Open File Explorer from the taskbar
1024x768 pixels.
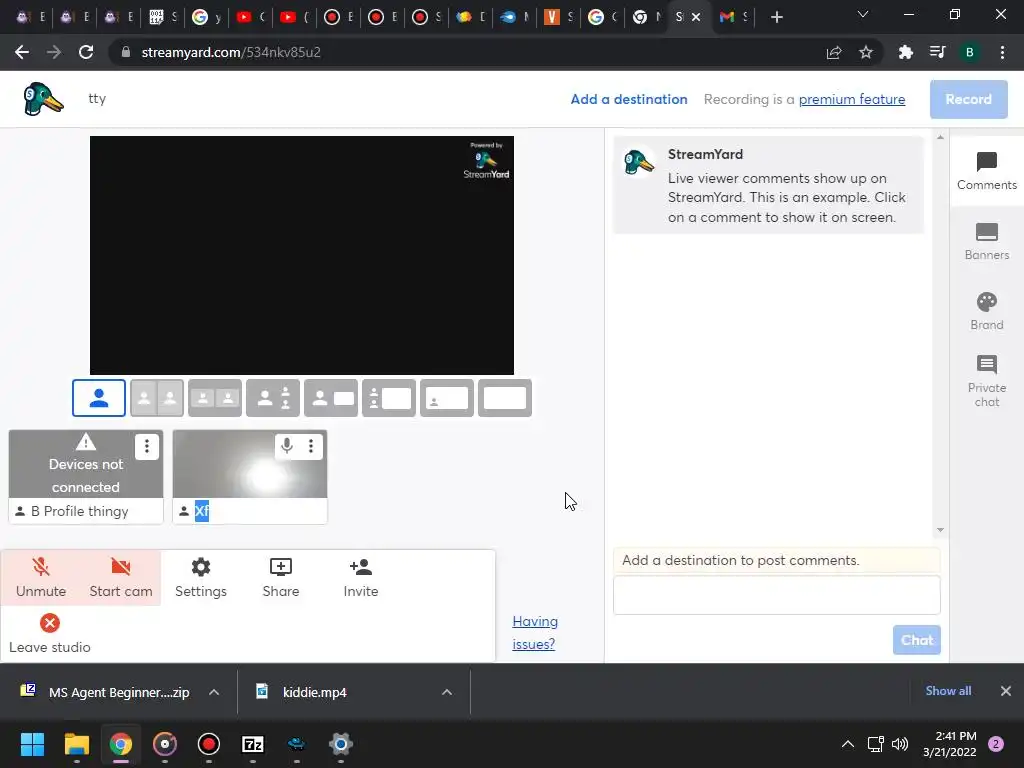point(76,744)
